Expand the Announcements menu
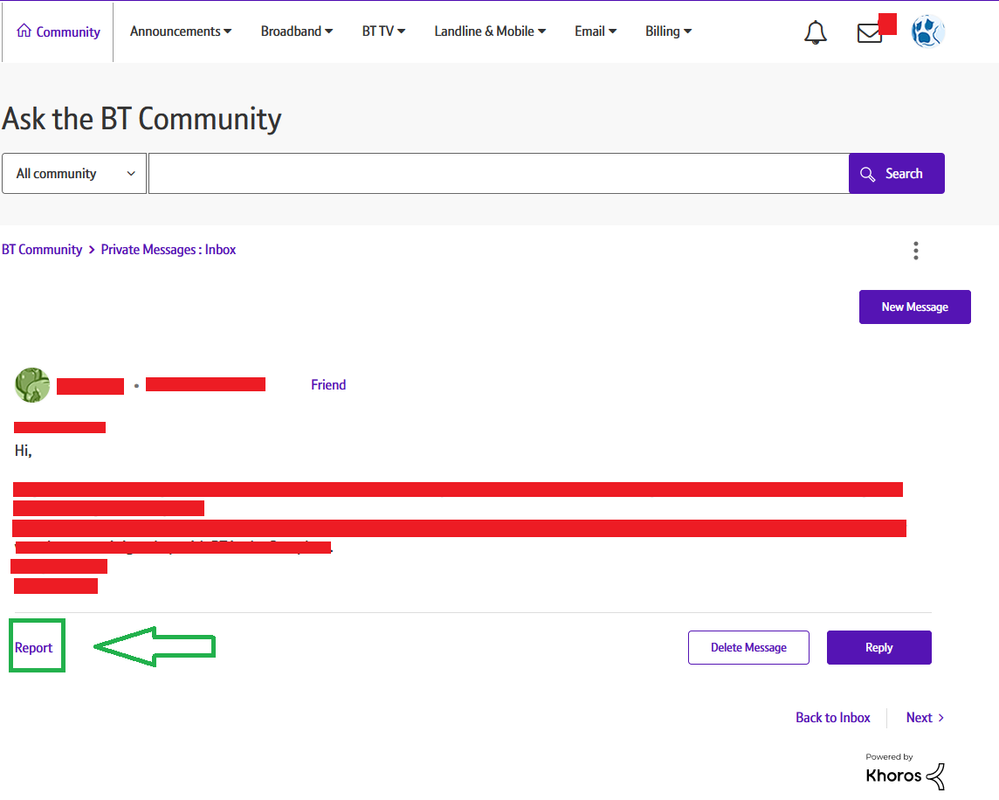Image resolution: width=999 pixels, height=800 pixels. pos(180,32)
